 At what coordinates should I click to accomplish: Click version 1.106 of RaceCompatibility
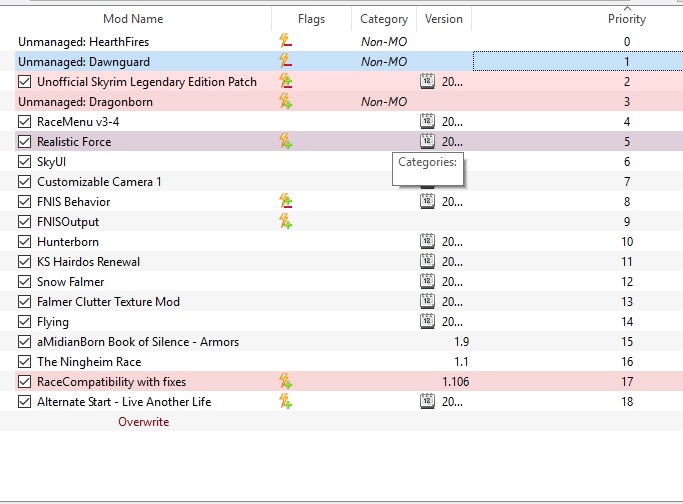(x=456, y=382)
